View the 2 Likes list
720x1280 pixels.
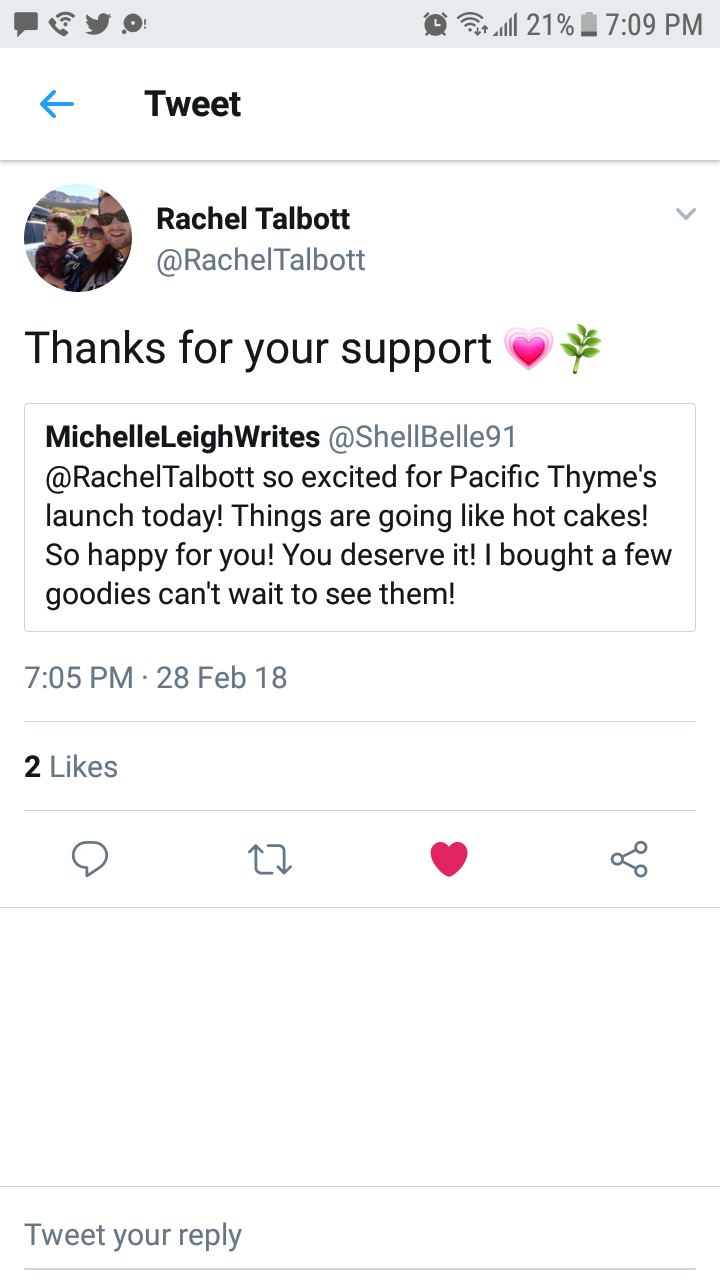[x=71, y=767]
